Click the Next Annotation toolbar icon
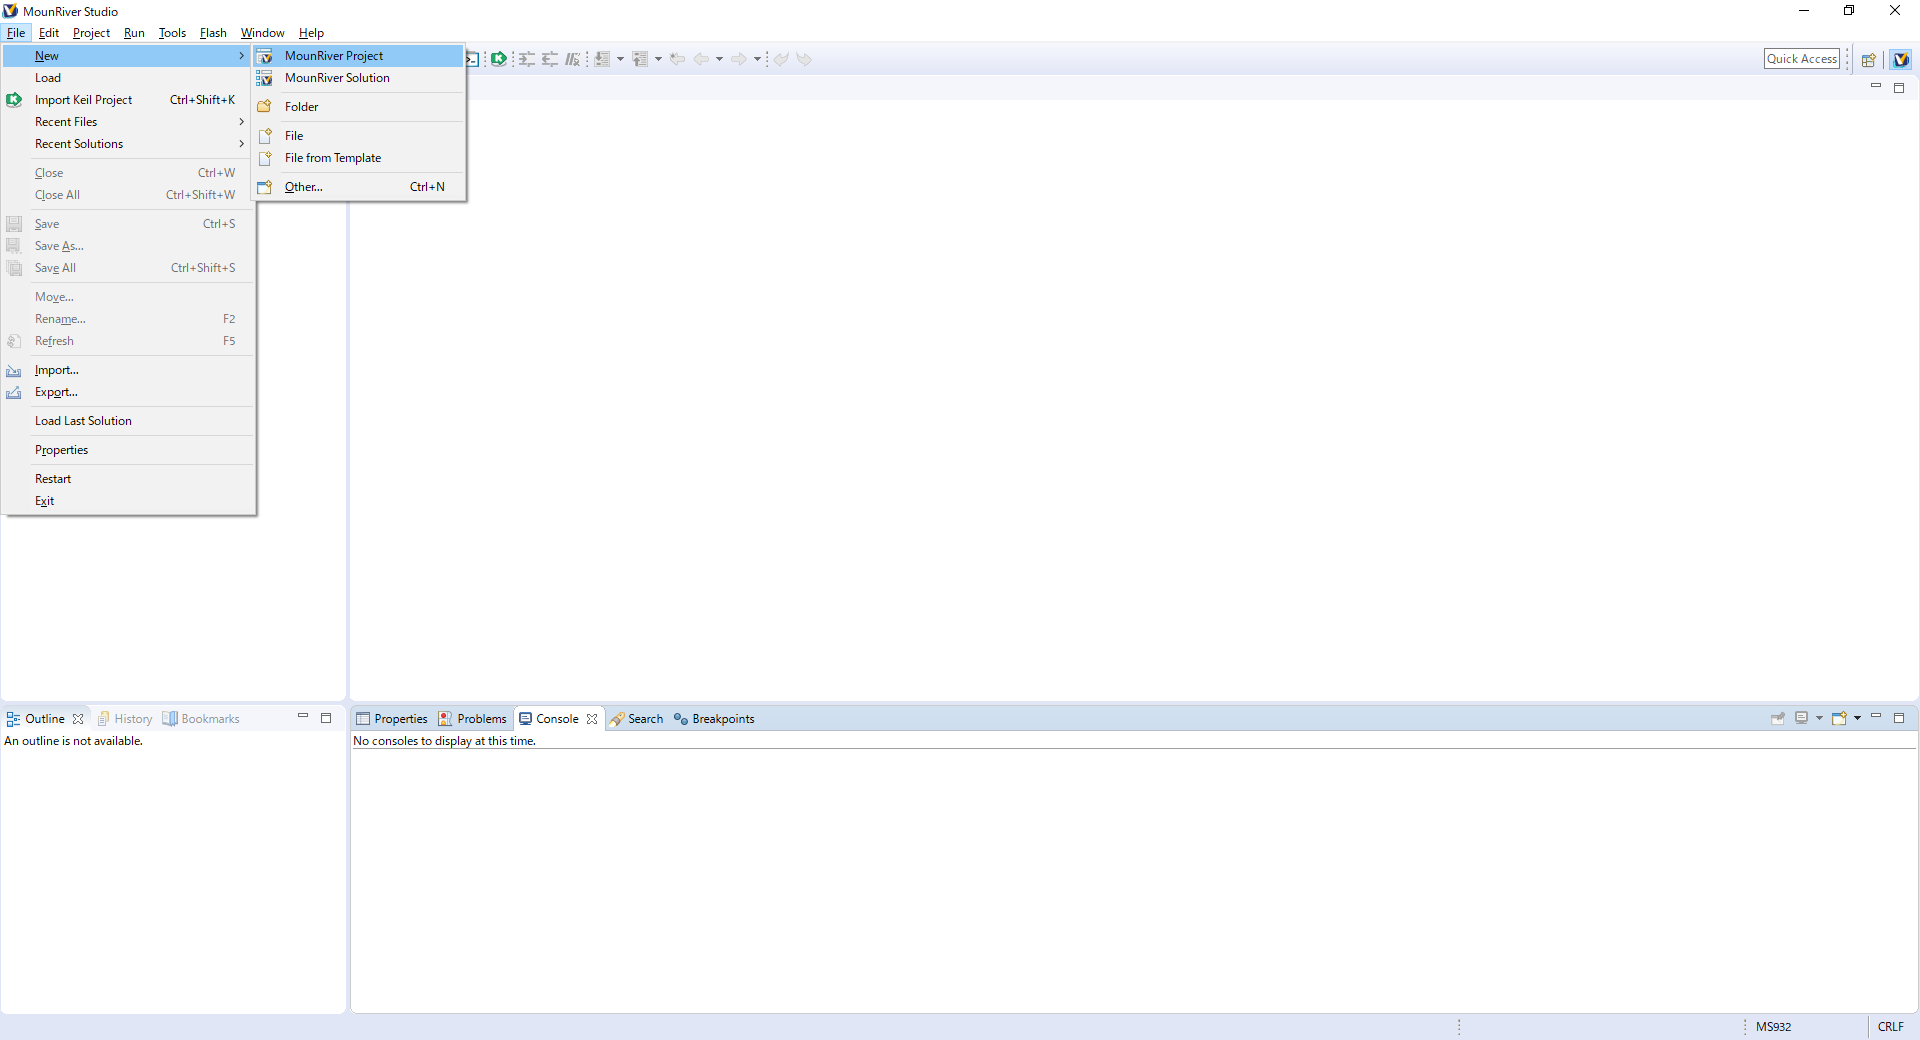The width and height of the screenshot is (1920, 1040). 602,59
